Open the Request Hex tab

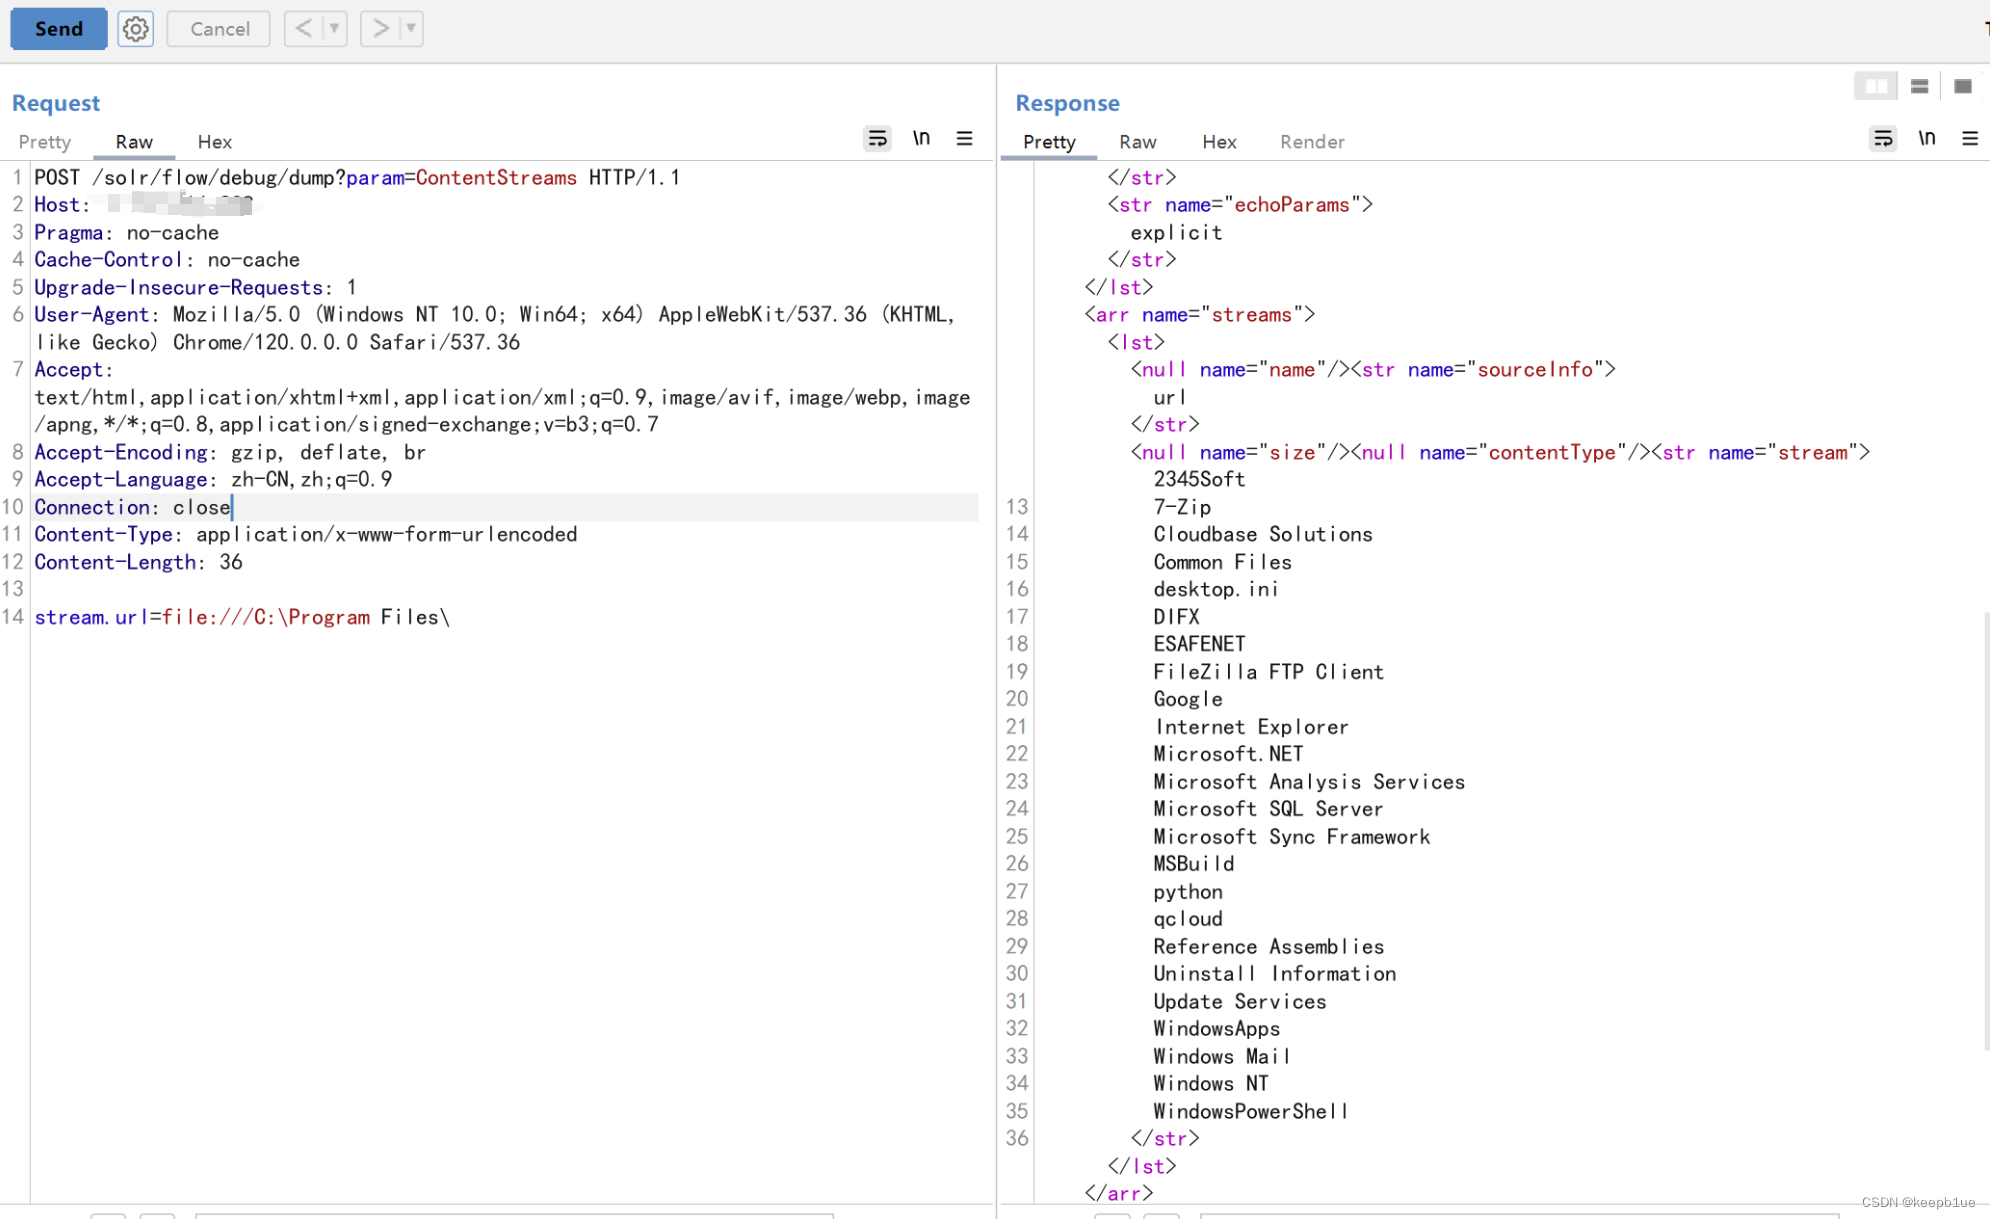215,141
